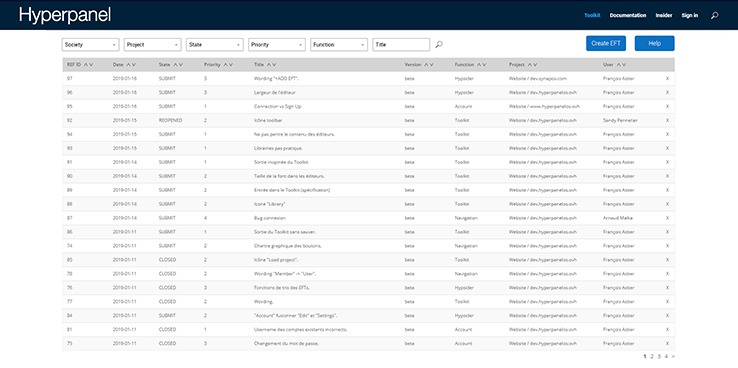Open entry 'Ne pas perdre le contenu des éditeurs.'
This screenshot has width=738, height=368.
(294, 134)
